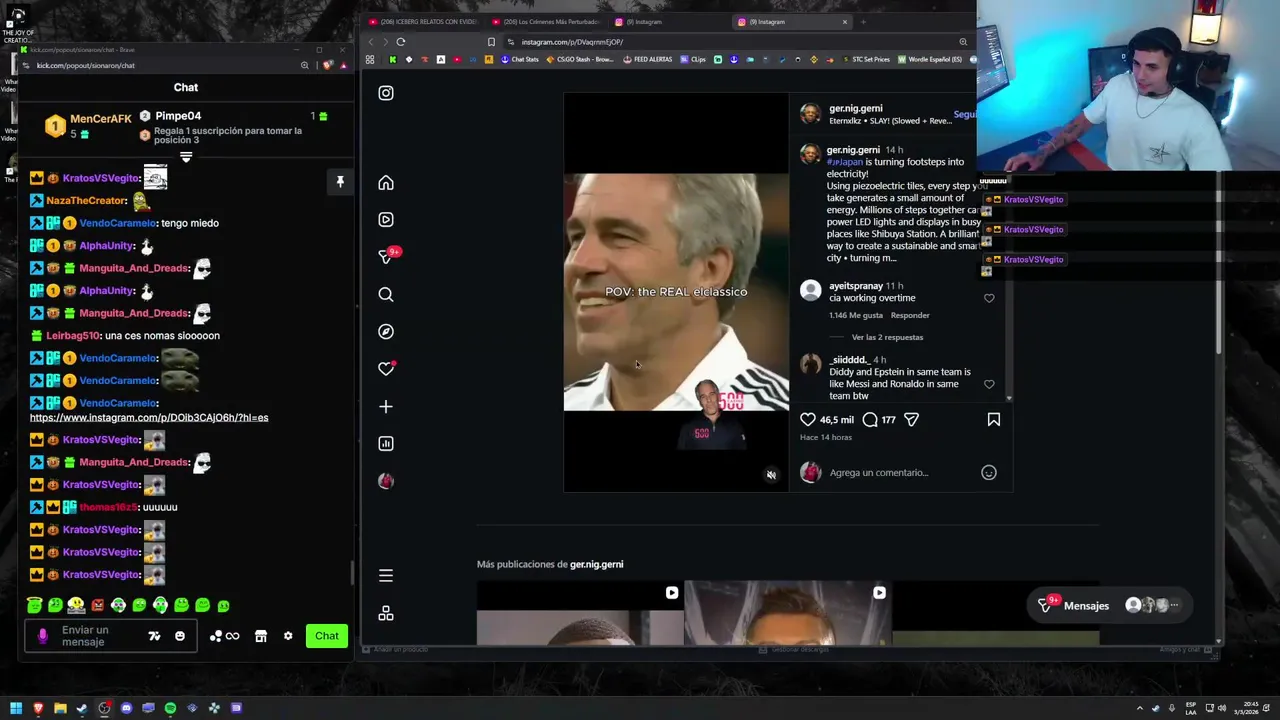Open the Explore compass icon

[x=386, y=332]
